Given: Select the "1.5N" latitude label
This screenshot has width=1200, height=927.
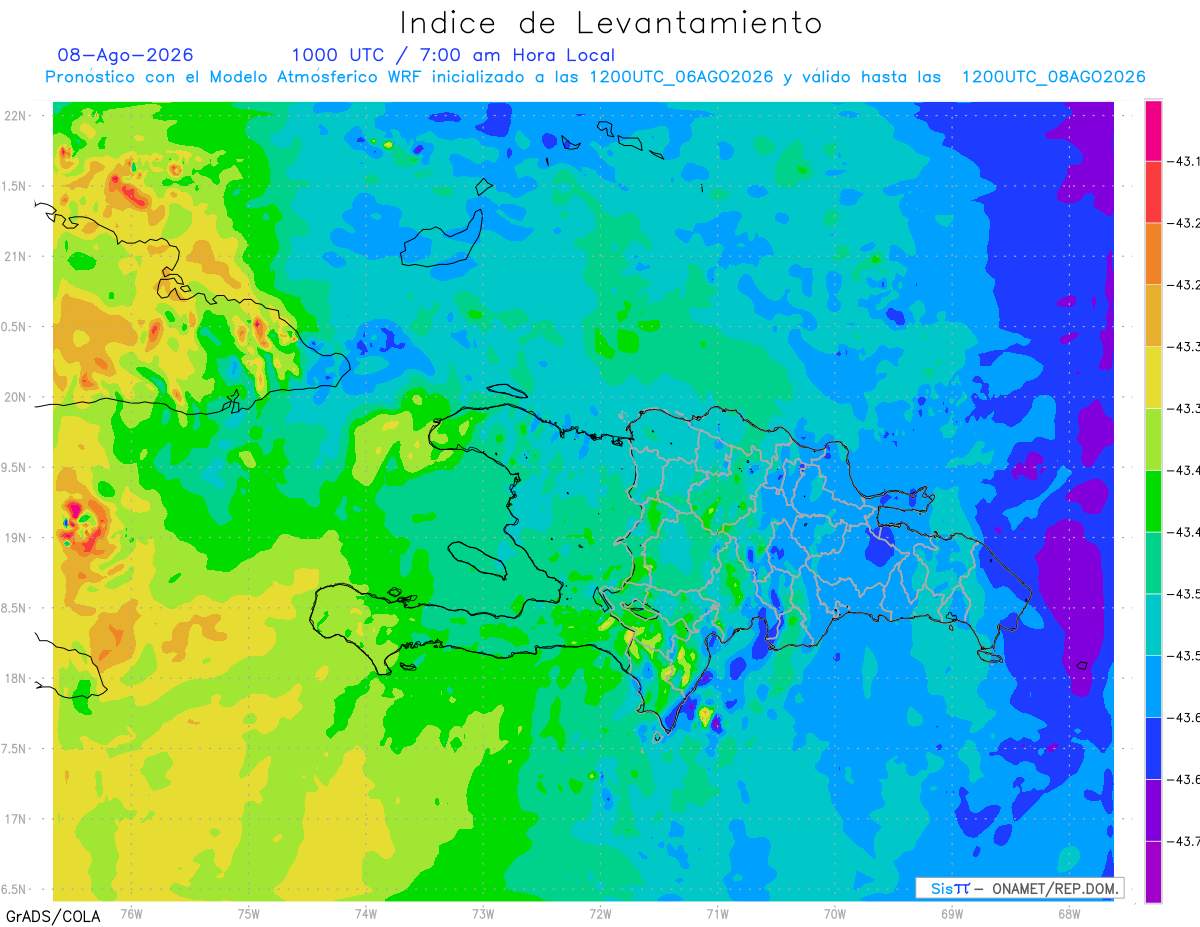Looking at the screenshot, I should [14, 186].
